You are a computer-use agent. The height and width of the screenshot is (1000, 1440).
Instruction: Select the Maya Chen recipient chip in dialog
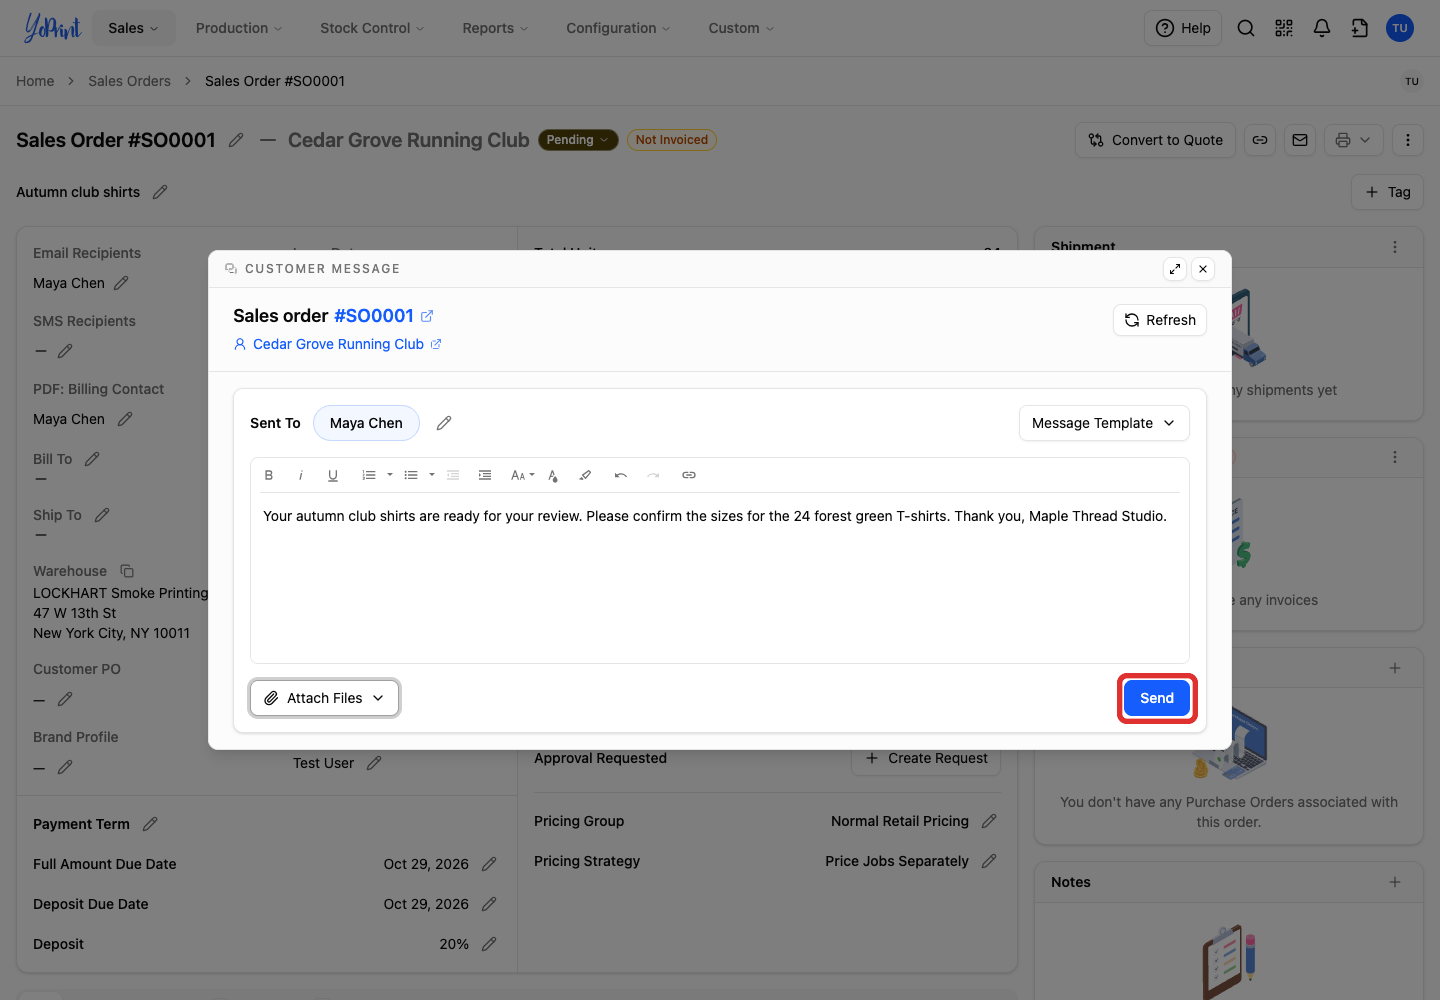click(x=366, y=423)
